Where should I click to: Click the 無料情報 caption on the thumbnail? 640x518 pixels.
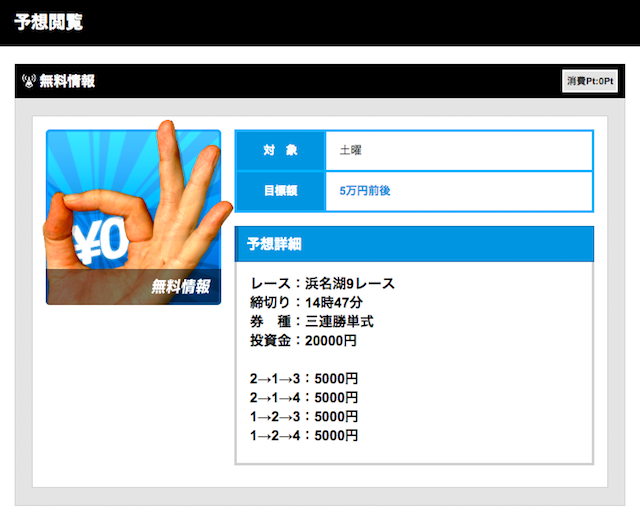[181, 287]
